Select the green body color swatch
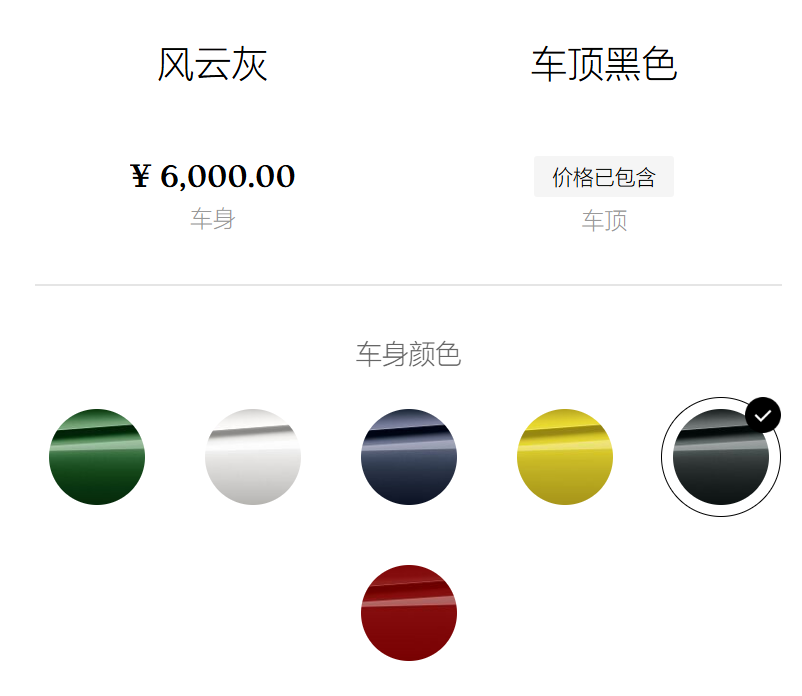The width and height of the screenshot is (802, 696). pos(97,457)
